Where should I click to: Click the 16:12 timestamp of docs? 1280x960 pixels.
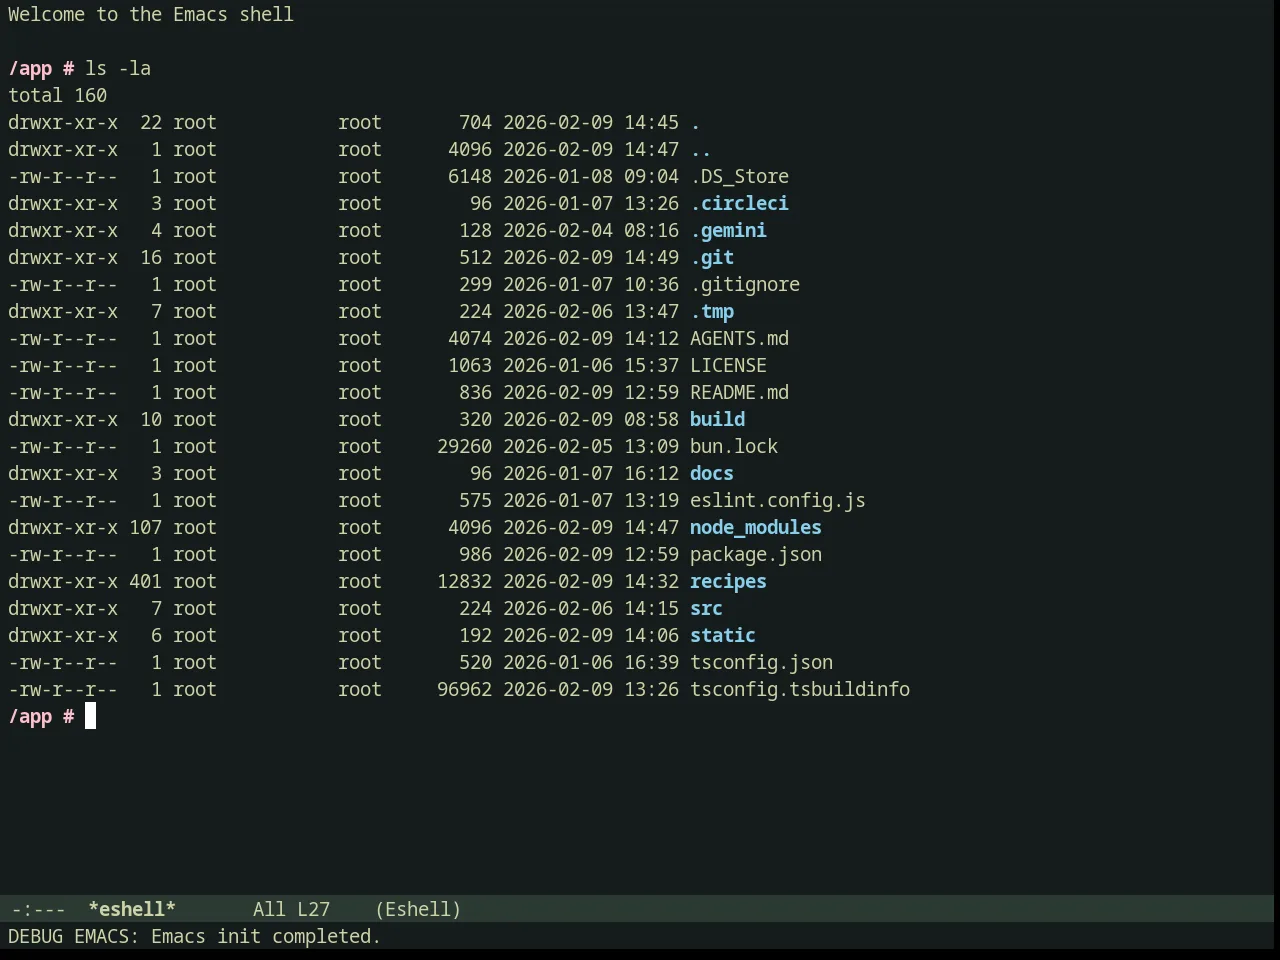click(x=651, y=473)
